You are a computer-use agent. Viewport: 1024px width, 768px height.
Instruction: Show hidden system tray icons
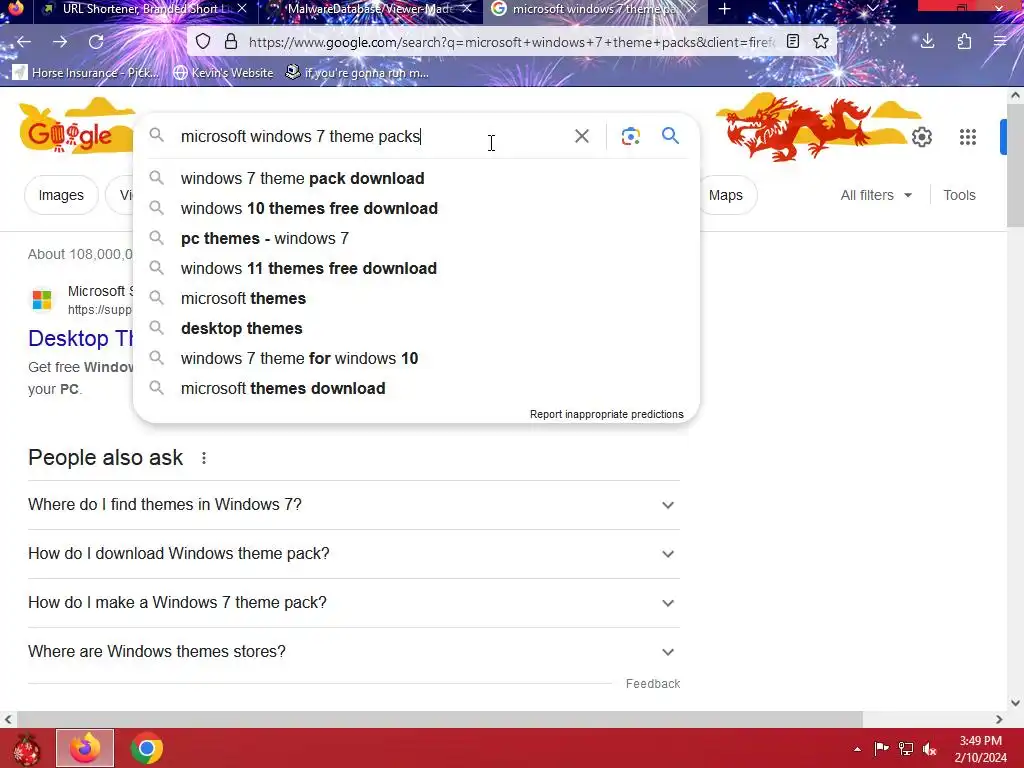857,749
